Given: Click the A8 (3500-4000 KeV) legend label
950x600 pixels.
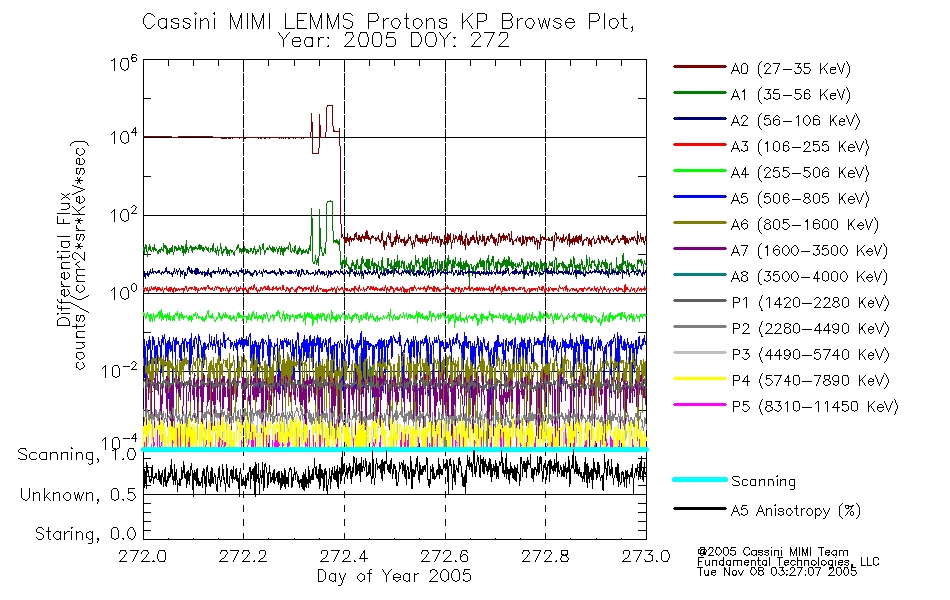Looking at the screenshot, I should tap(809, 277).
